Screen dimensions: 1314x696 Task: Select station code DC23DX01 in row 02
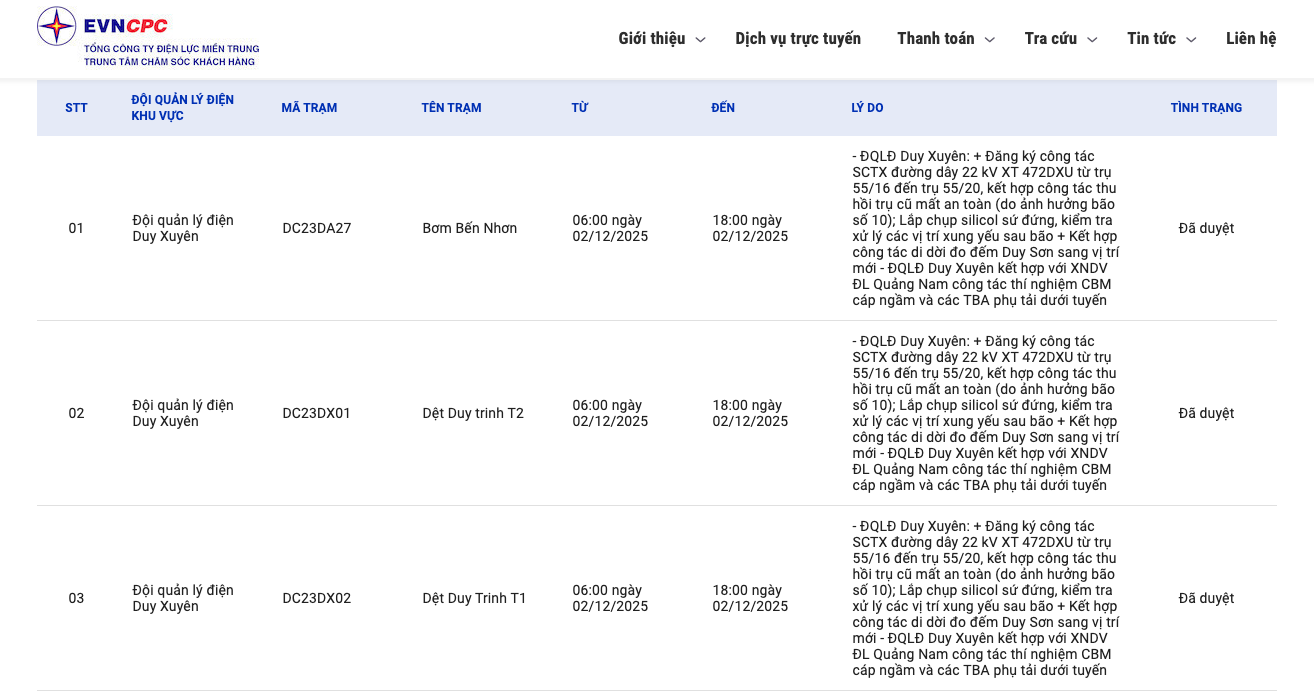(316, 413)
